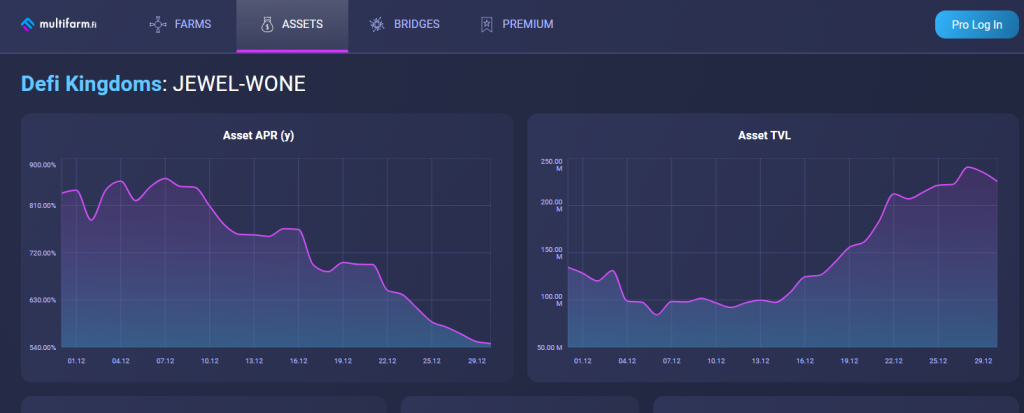This screenshot has width=1024, height=413.
Task: Click 13.12 date on TVL chart
Action: [760, 361]
